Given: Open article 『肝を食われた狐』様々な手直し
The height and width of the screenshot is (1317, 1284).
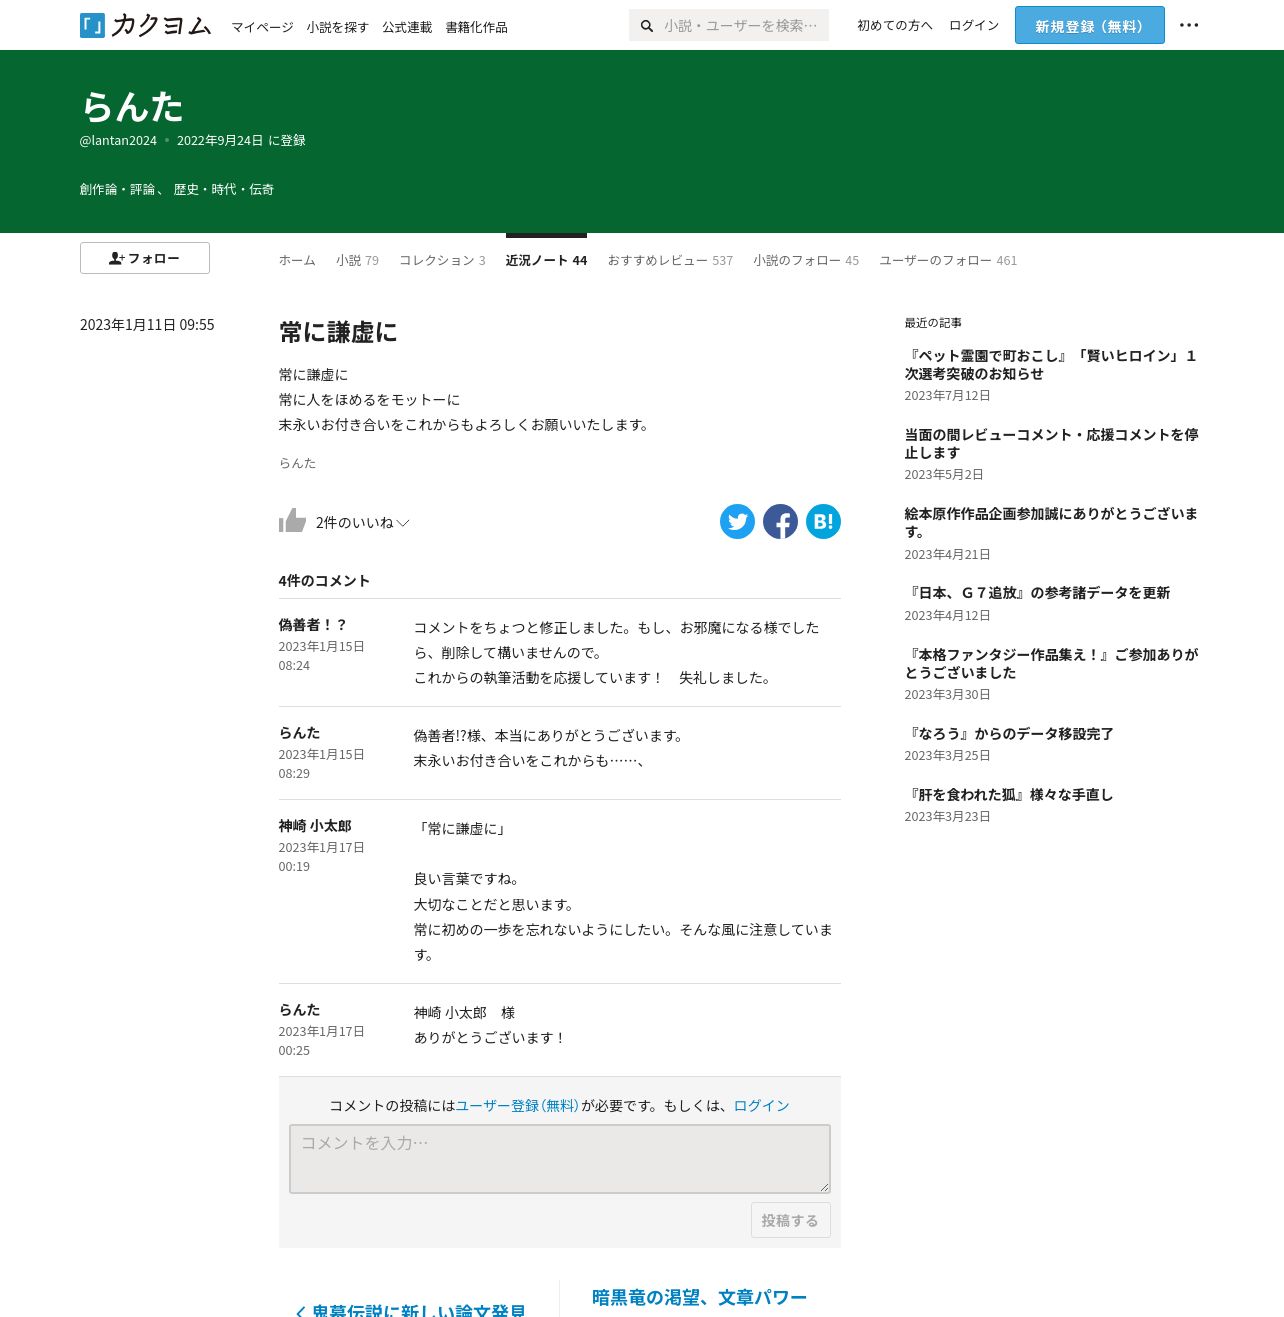Looking at the screenshot, I should click(1009, 795).
